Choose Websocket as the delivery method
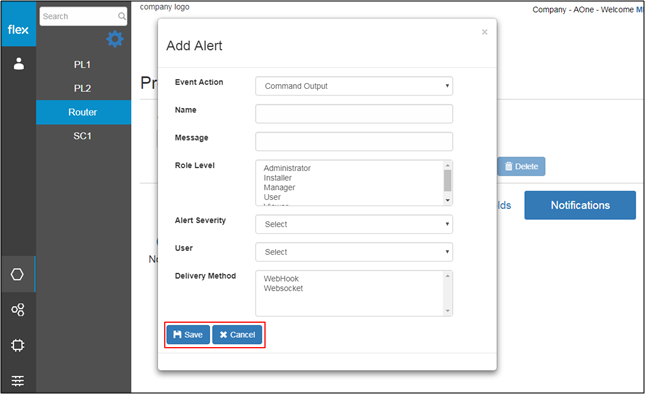The width and height of the screenshot is (645, 394). 283,288
